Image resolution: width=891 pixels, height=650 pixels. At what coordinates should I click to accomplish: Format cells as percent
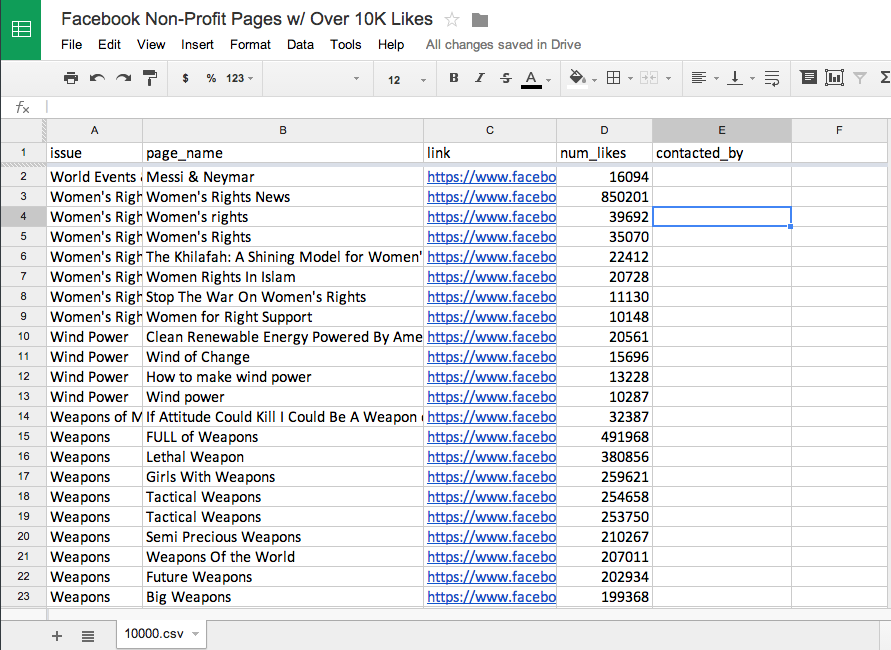click(x=211, y=78)
